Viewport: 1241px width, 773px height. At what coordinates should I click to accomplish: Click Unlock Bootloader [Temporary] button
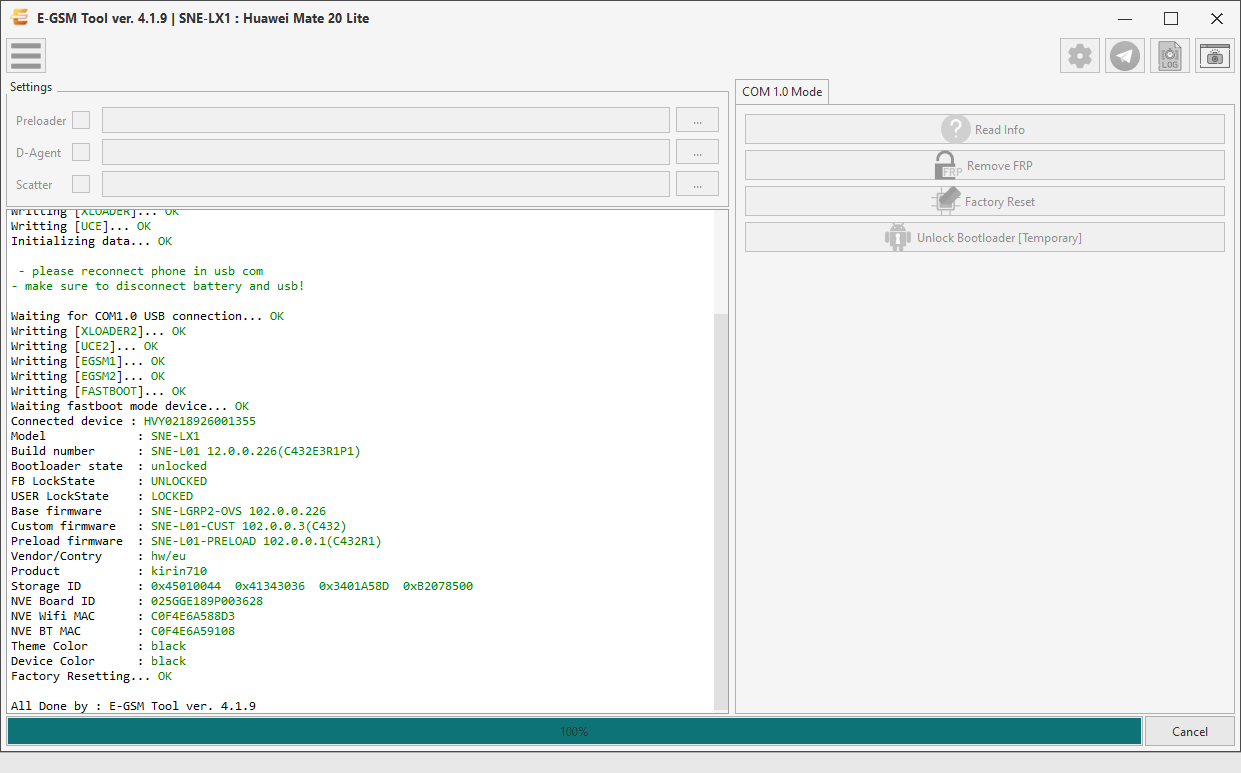984,237
